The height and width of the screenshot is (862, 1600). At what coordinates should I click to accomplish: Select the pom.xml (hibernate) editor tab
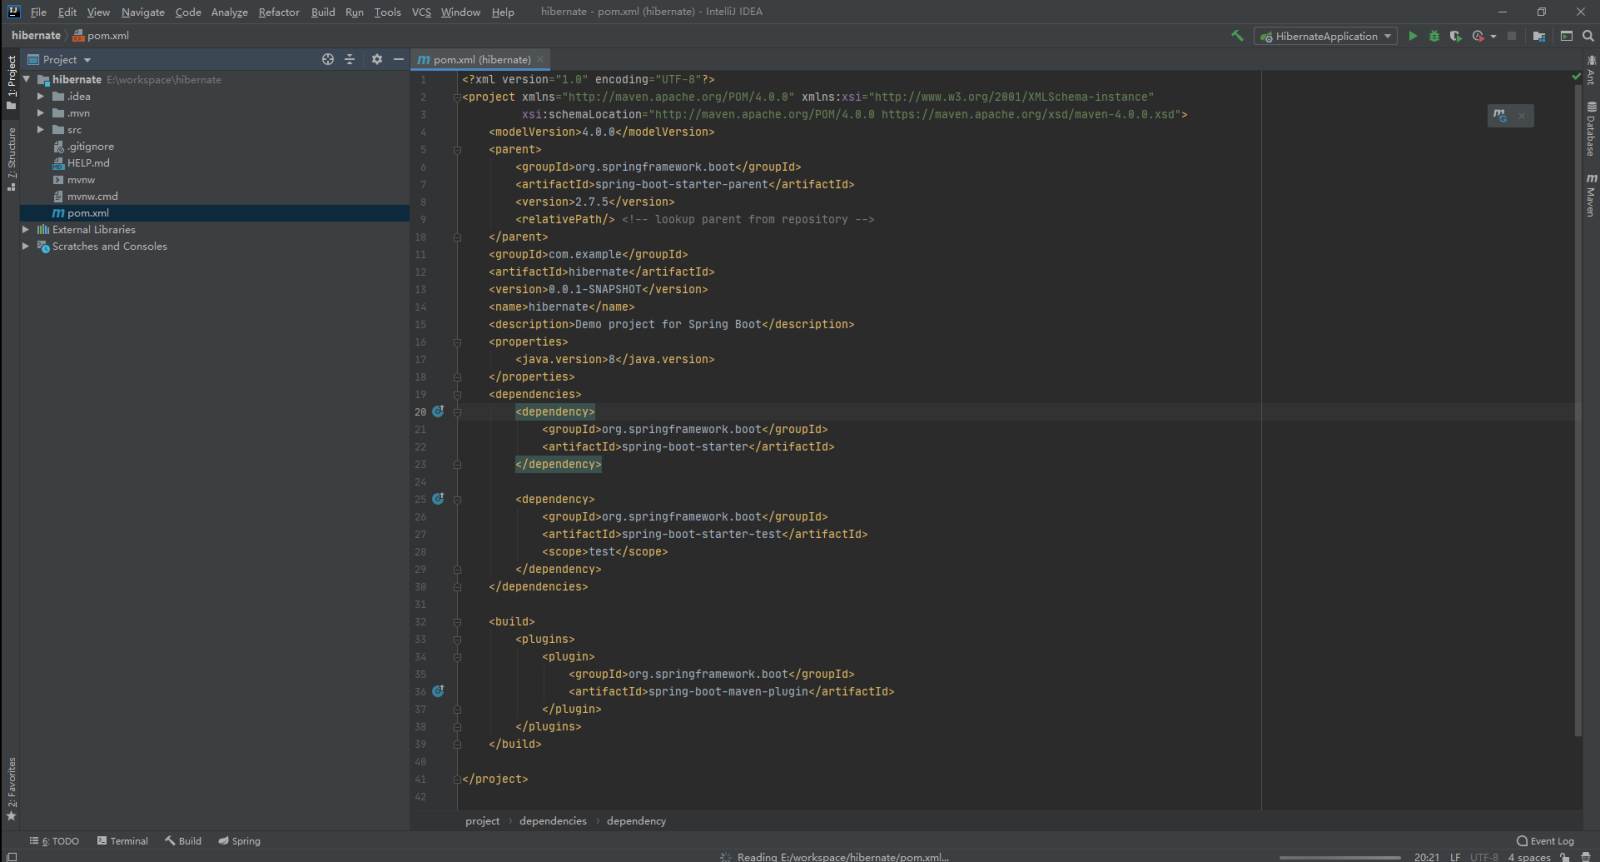point(481,60)
